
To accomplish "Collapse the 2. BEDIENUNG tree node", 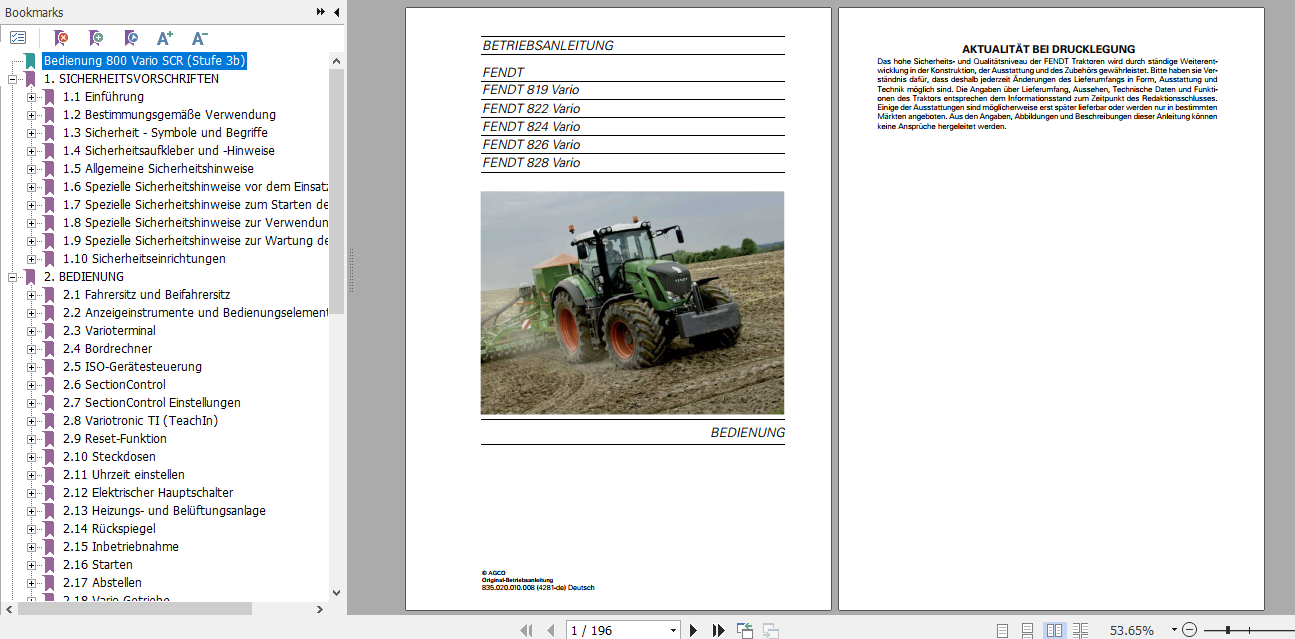I will (x=13, y=277).
